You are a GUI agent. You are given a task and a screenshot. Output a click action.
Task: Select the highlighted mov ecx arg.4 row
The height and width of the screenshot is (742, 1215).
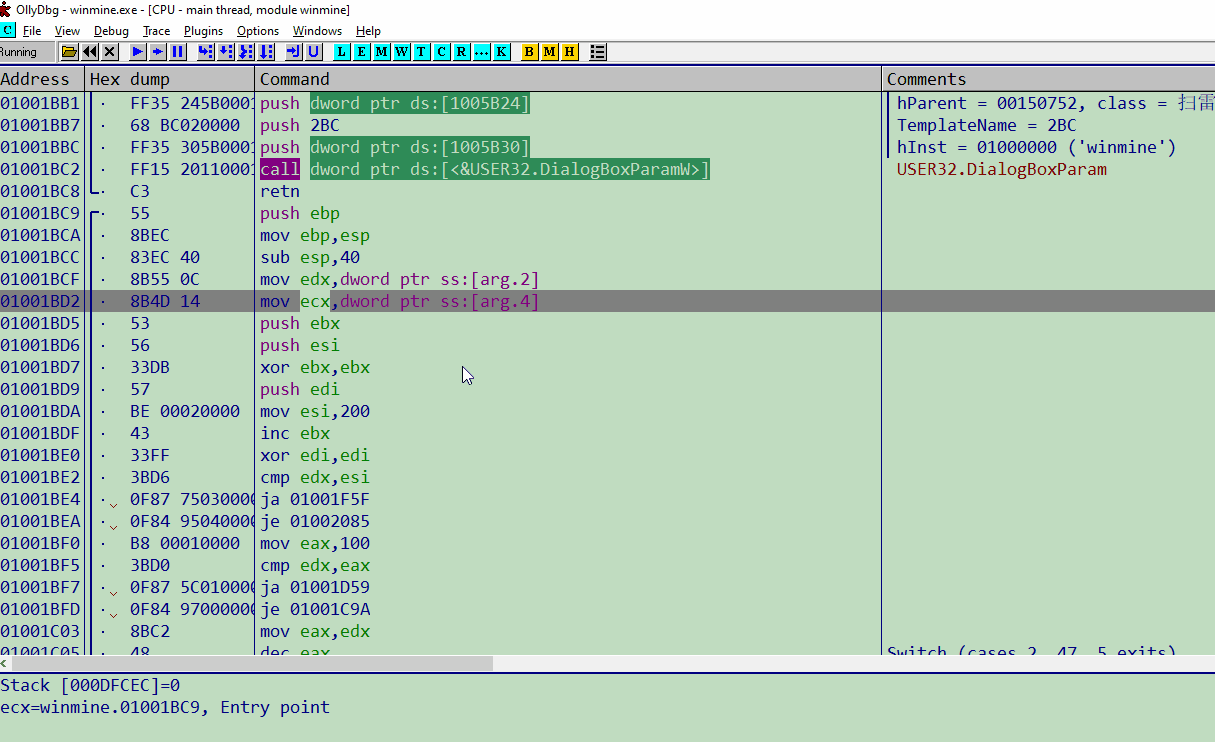pos(607,301)
